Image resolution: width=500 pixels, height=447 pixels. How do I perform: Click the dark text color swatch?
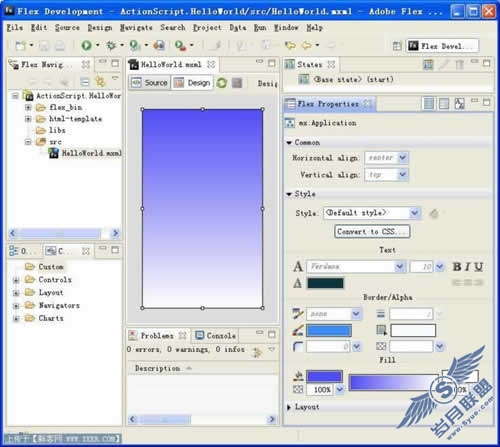325,283
